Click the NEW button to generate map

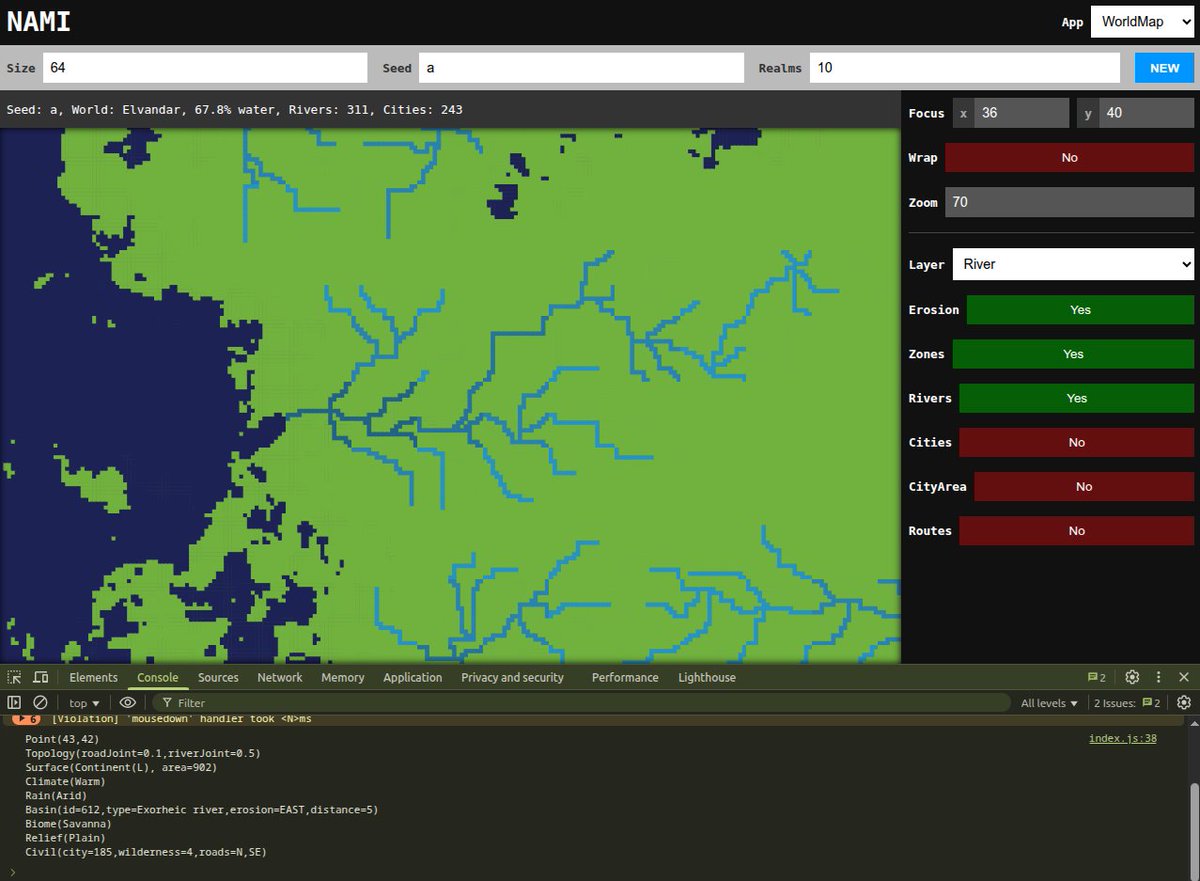coord(1164,68)
